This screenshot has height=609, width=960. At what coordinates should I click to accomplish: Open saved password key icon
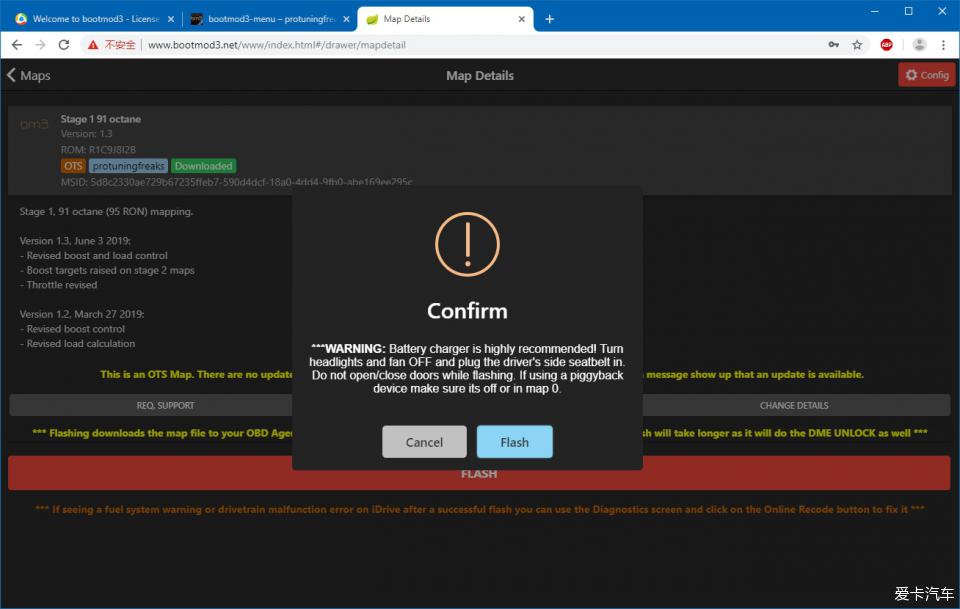[834, 45]
